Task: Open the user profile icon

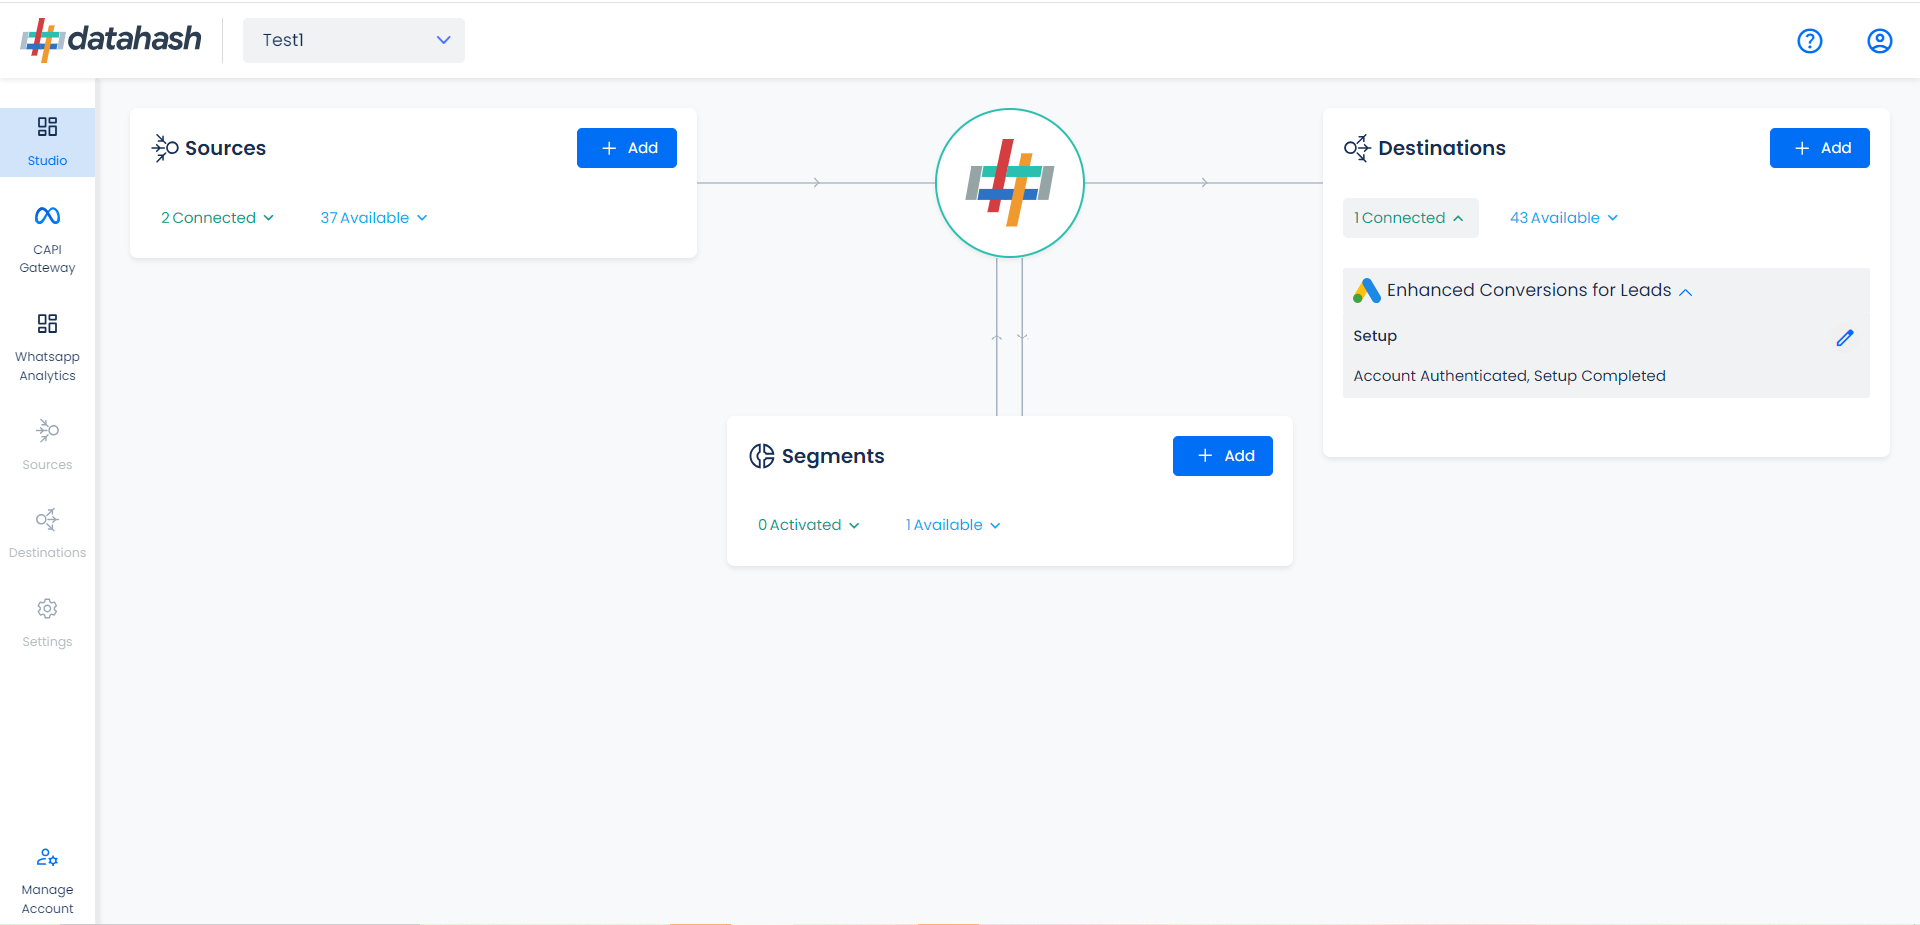Action: (x=1880, y=41)
